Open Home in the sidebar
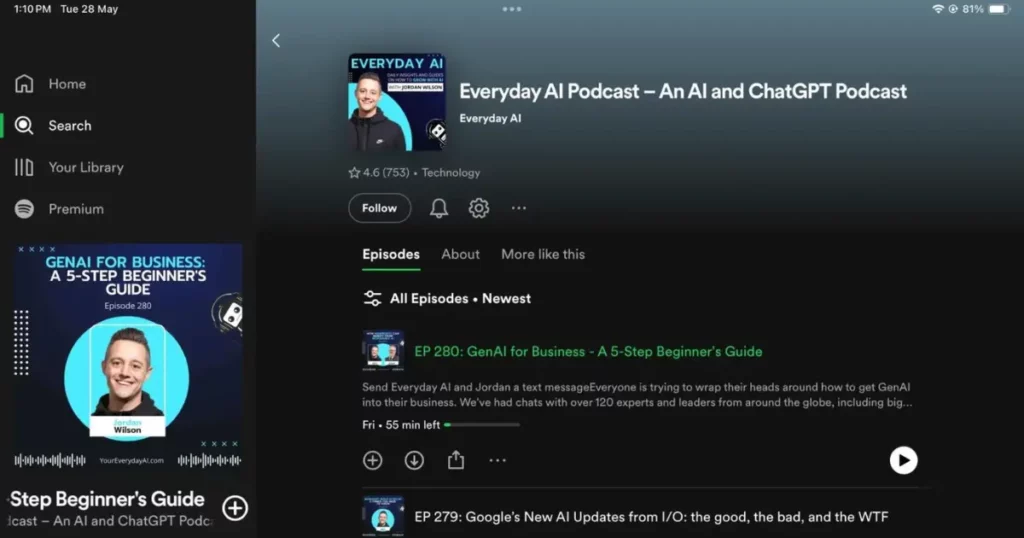The height and width of the screenshot is (538, 1024). pos(51,84)
